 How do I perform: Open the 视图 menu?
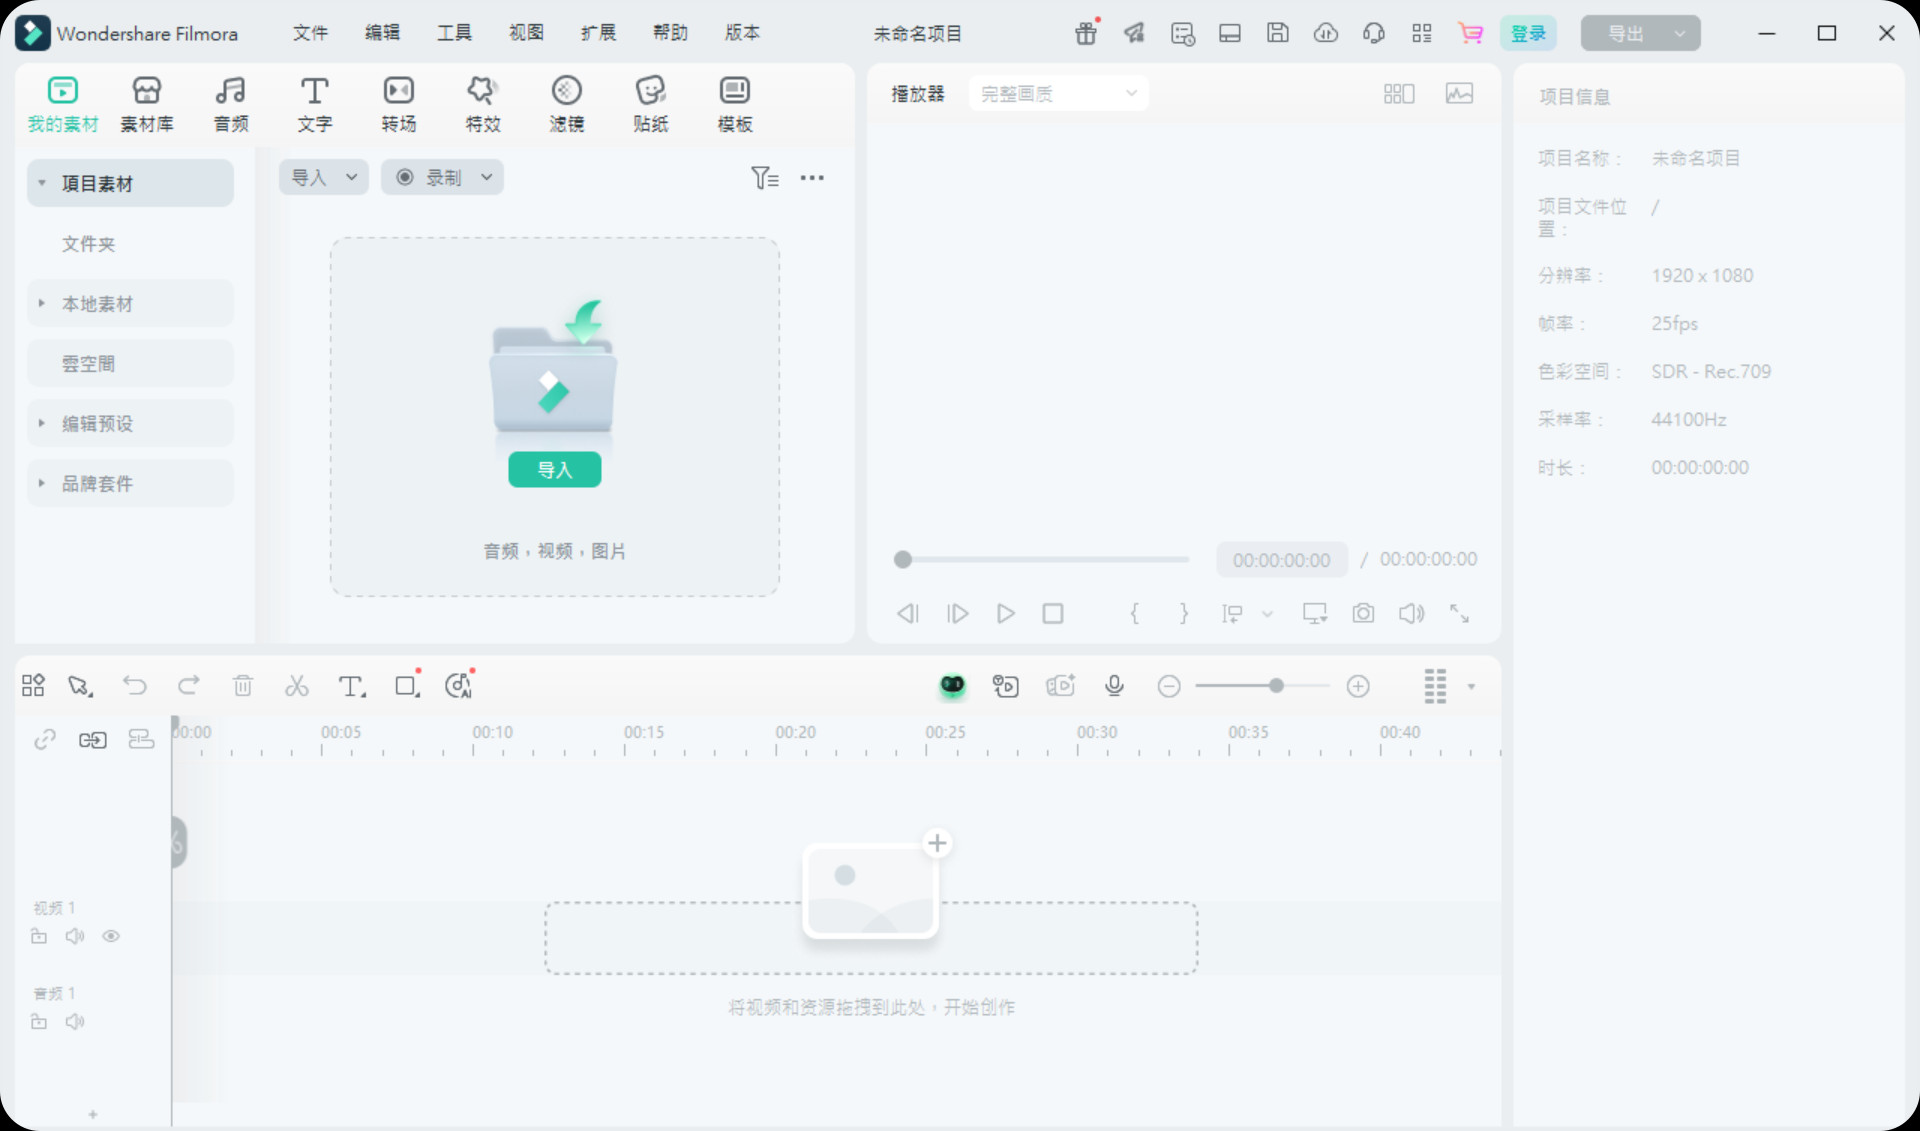(x=526, y=33)
